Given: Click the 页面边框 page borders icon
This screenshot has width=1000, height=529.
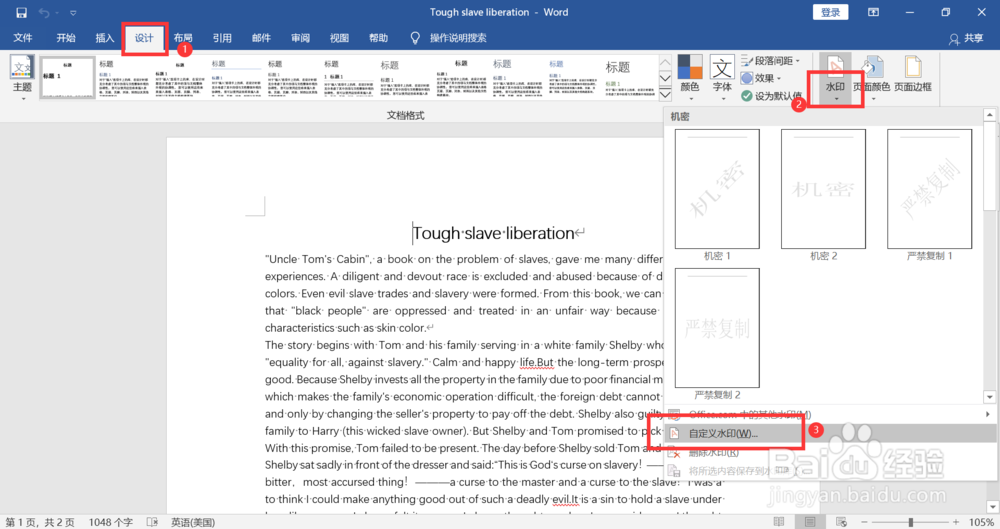Looking at the screenshot, I should pyautogui.click(x=913, y=74).
